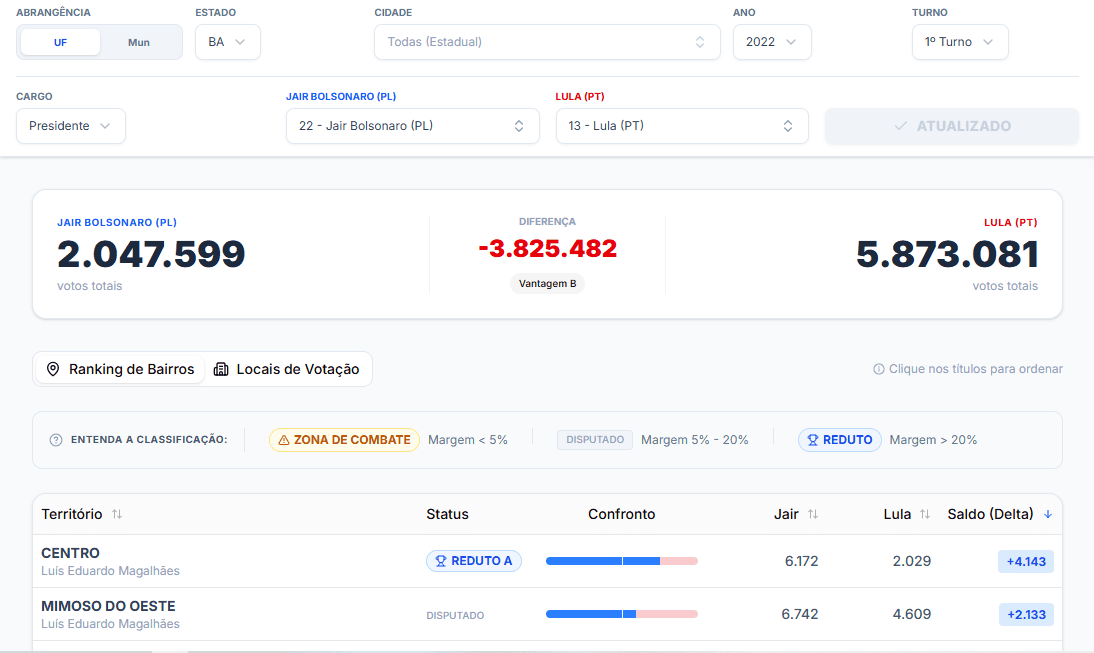This screenshot has width=1094, height=653.
Task: Sort the Jair column via arrows icon
Action: point(813,514)
